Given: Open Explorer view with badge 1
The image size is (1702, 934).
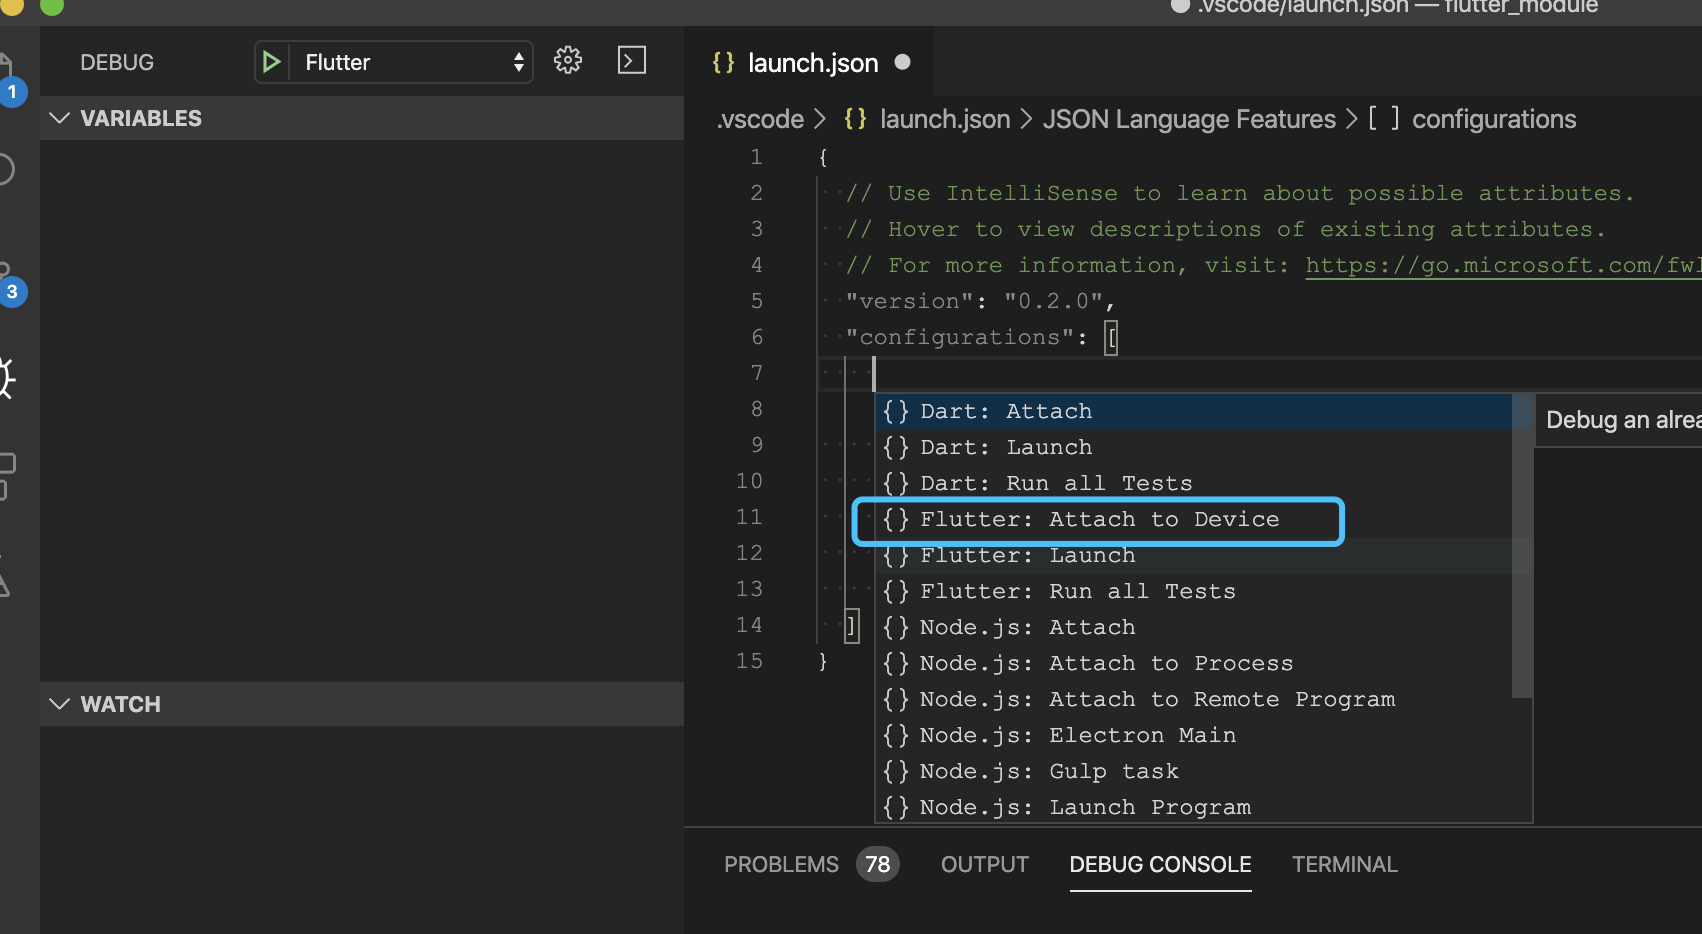Looking at the screenshot, I should click(x=10, y=82).
